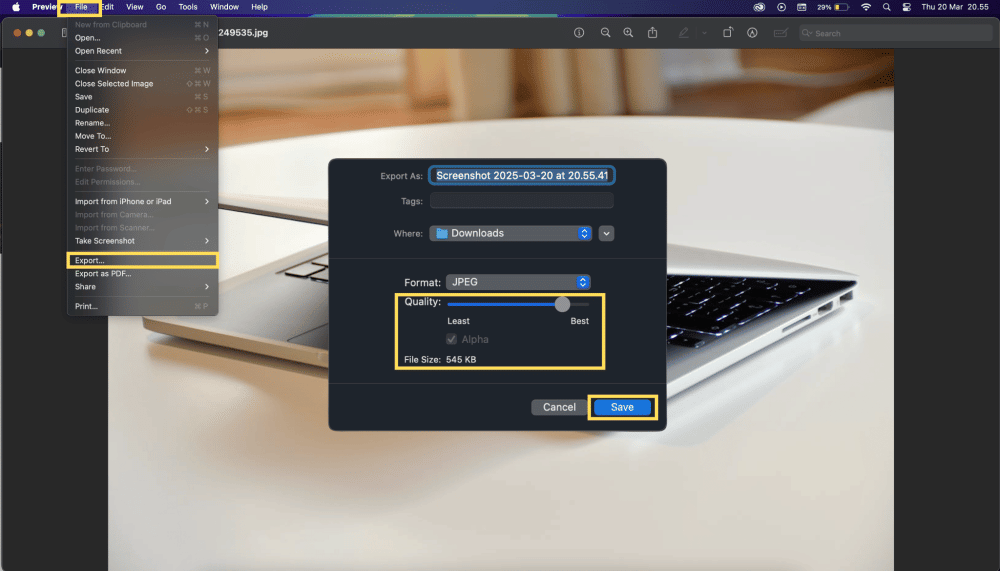Expand the save dialog with chevron button
The height and width of the screenshot is (571, 1000).
point(607,233)
